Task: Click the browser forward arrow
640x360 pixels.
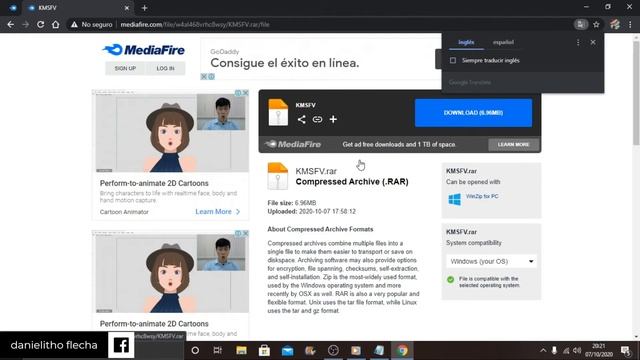Action: click(26, 24)
